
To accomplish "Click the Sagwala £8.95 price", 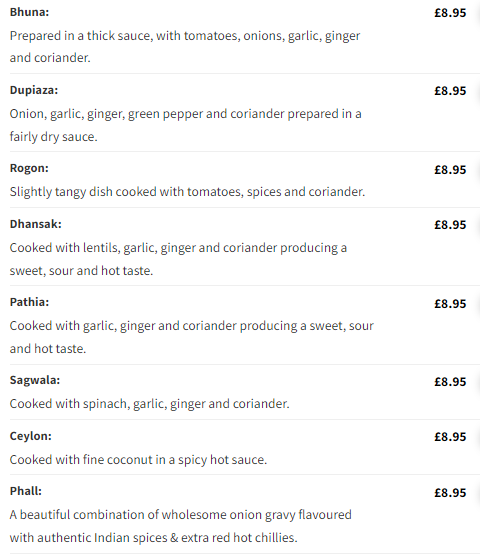I will (450, 382).
